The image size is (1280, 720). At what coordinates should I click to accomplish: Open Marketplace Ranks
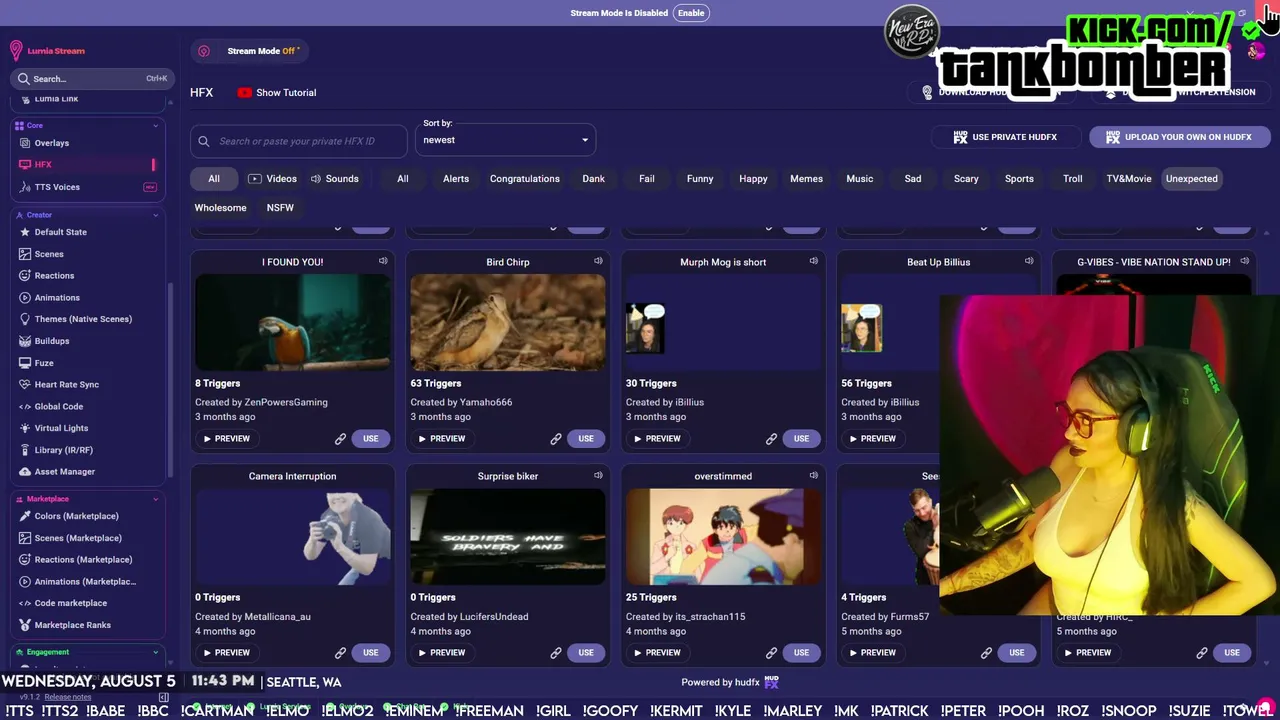pyautogui.click(x=72, y=625)
